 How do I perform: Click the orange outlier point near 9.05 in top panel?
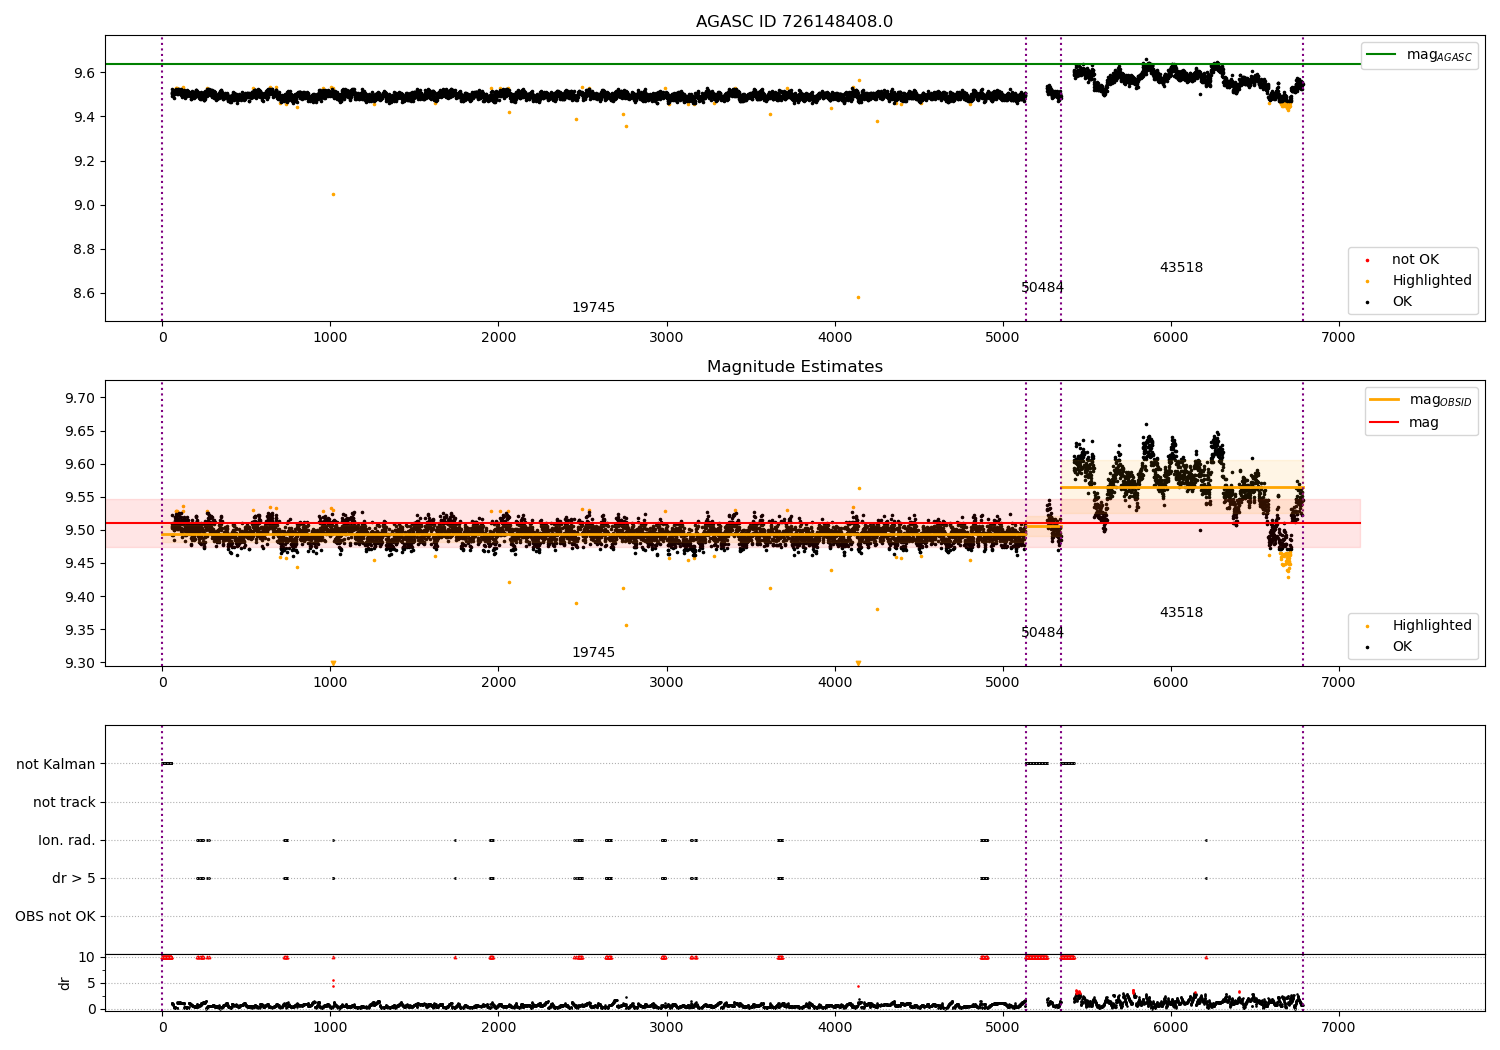pyautogui.click(x=333, y=194)
